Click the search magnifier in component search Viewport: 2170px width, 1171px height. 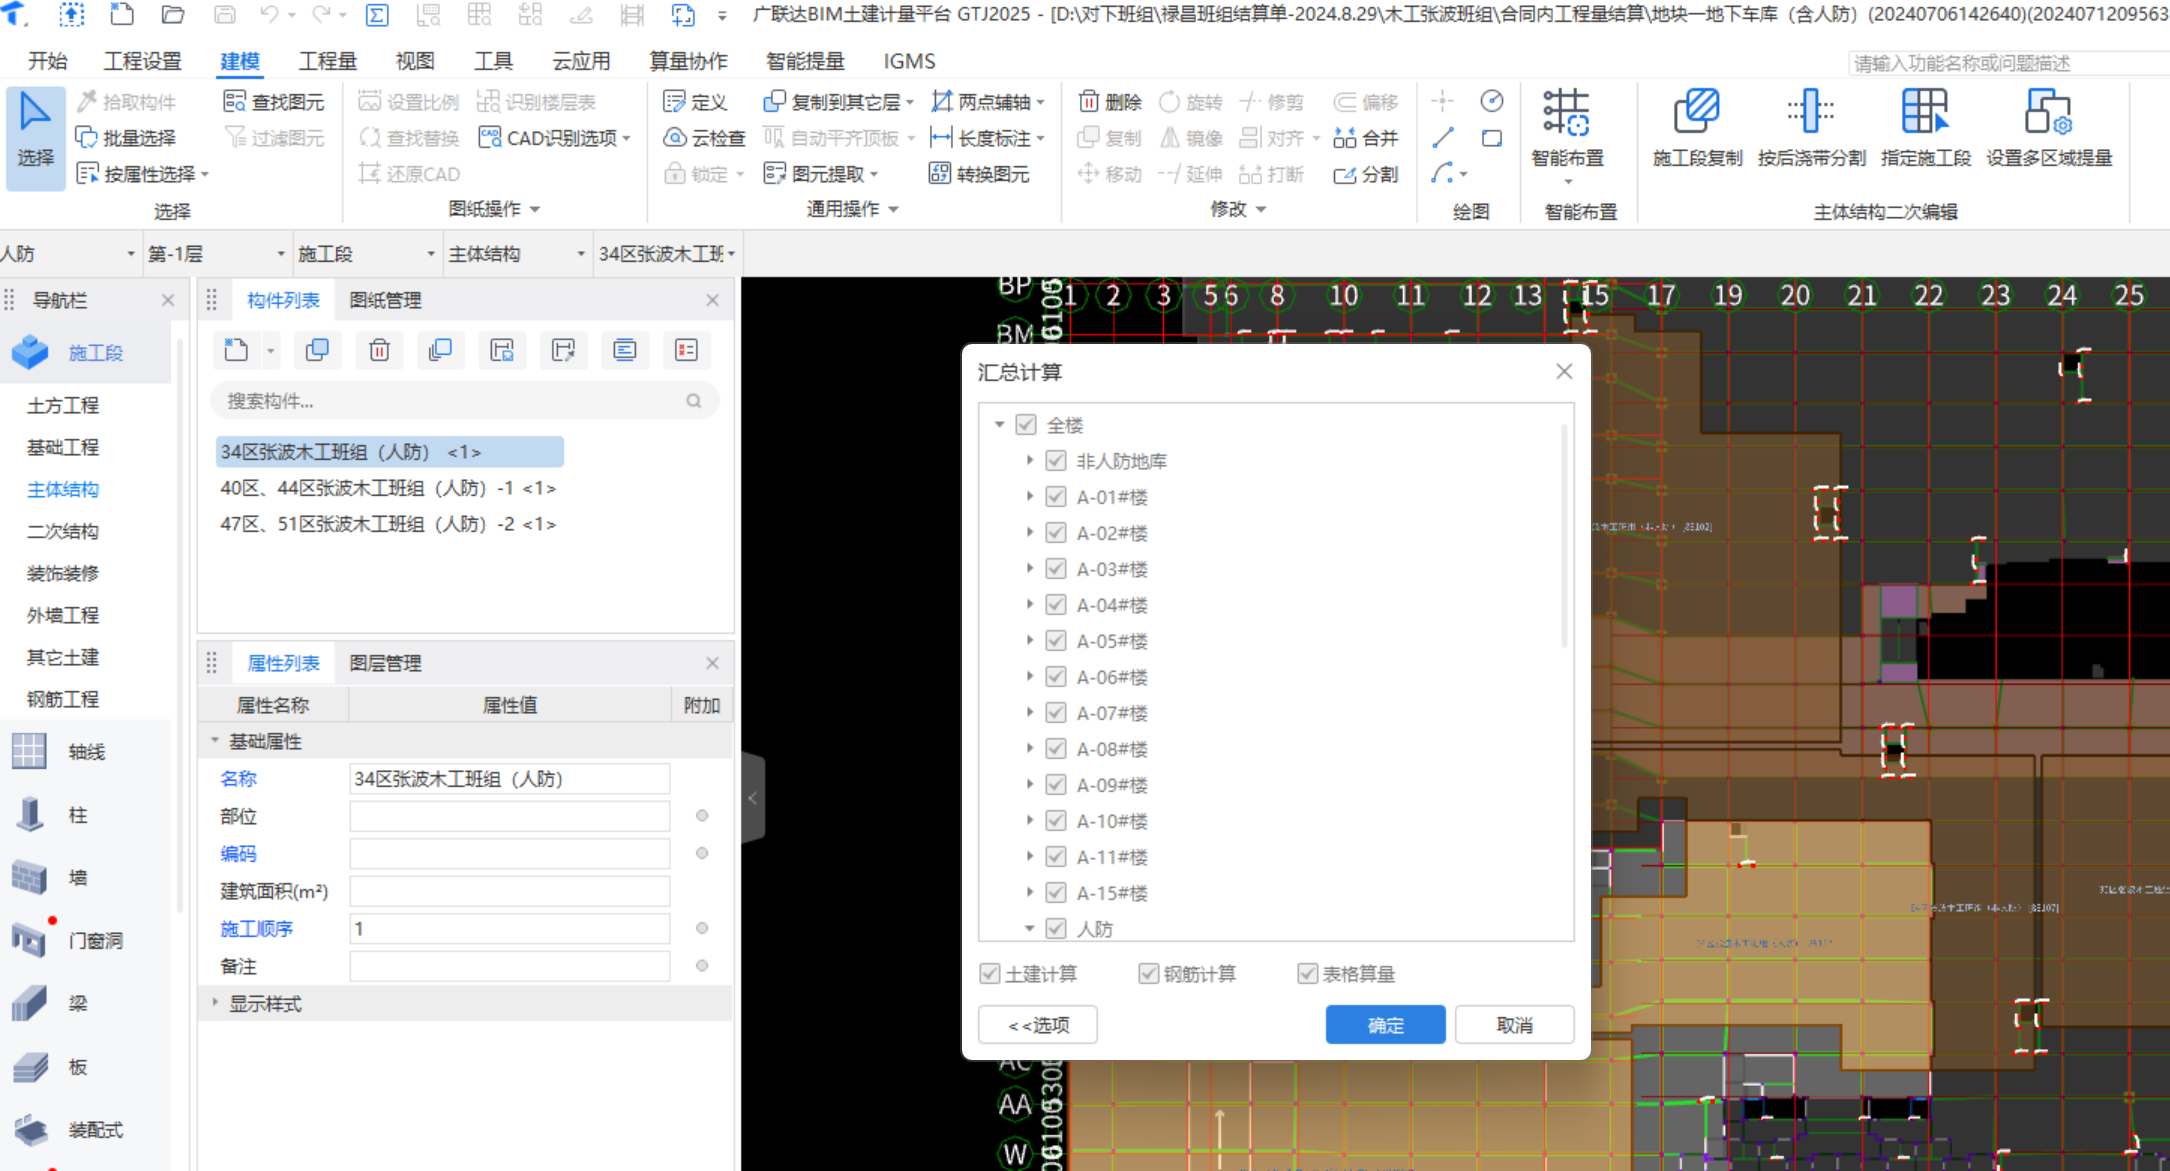(x=694, y=401)
